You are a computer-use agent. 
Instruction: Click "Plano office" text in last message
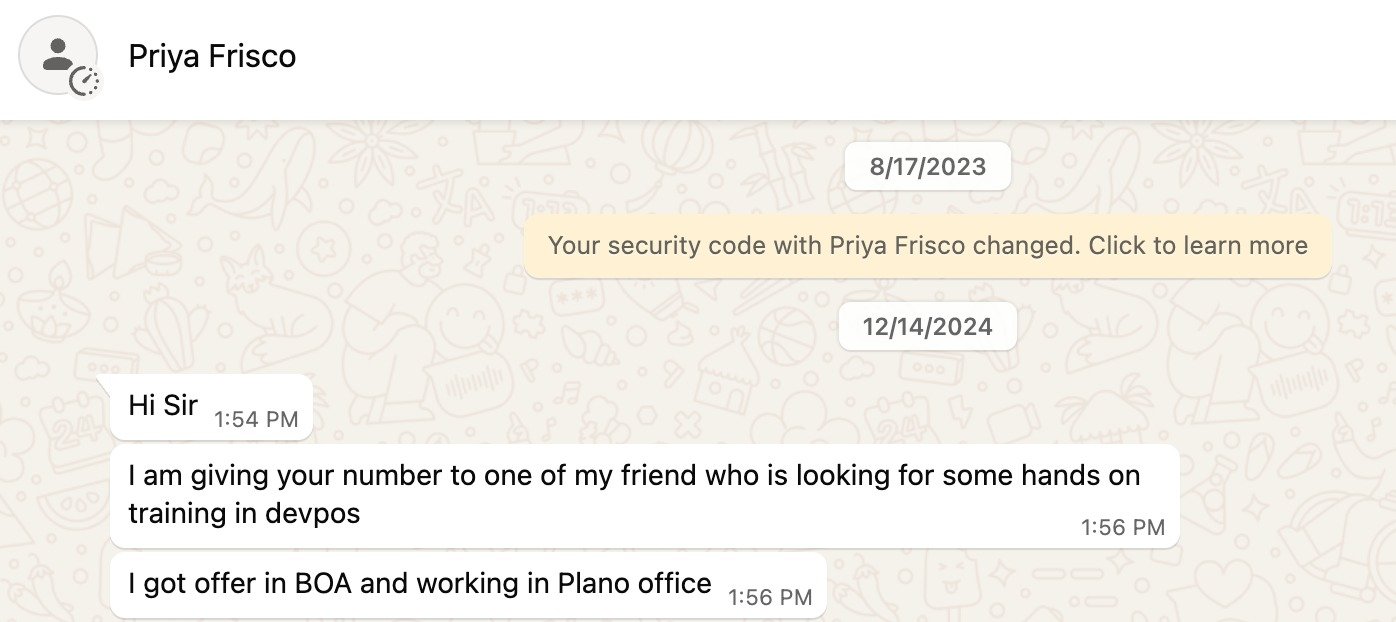pos(635,583)
